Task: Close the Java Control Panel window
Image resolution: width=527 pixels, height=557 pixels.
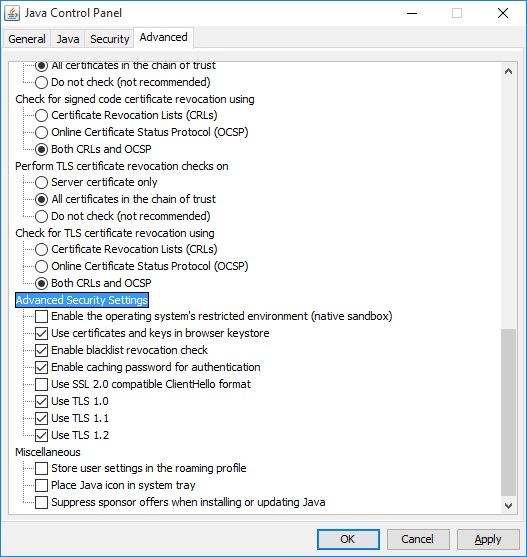Action: 502,13
